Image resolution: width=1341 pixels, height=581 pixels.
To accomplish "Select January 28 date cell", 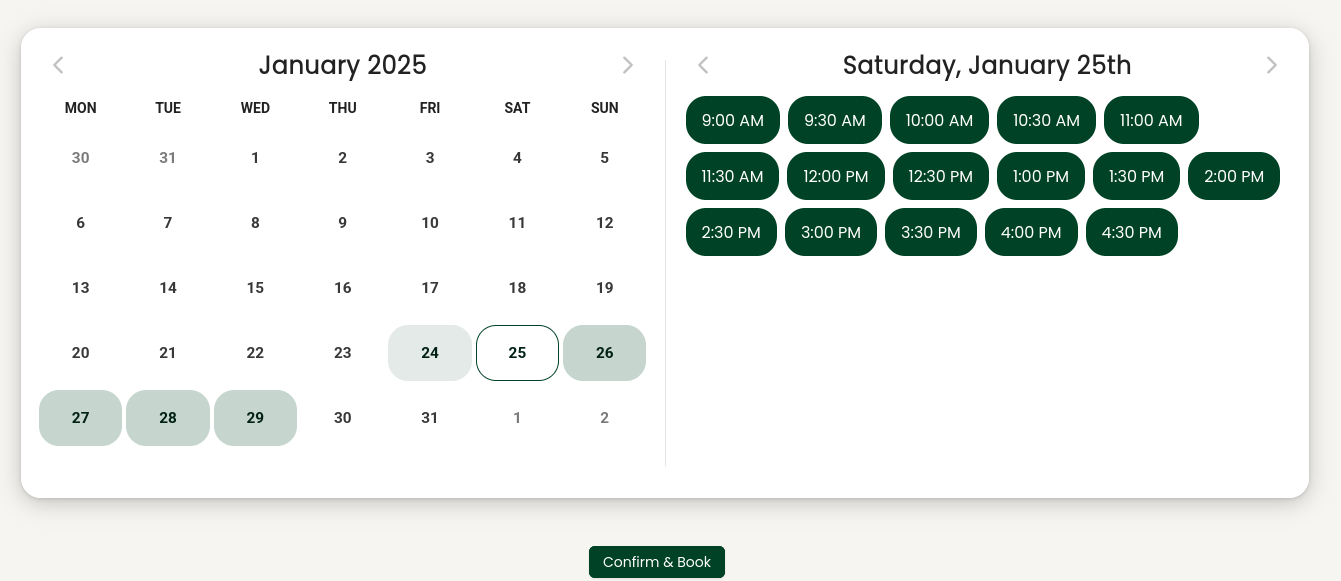I will click(x=168, y=418).
